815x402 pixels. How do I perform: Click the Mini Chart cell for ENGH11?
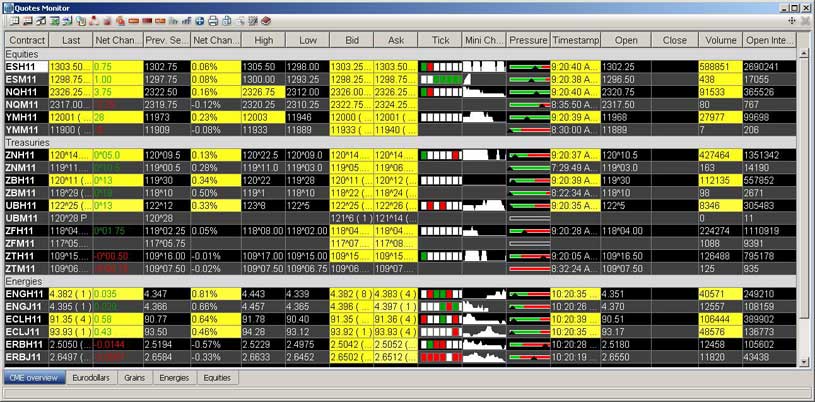point(484,293)
